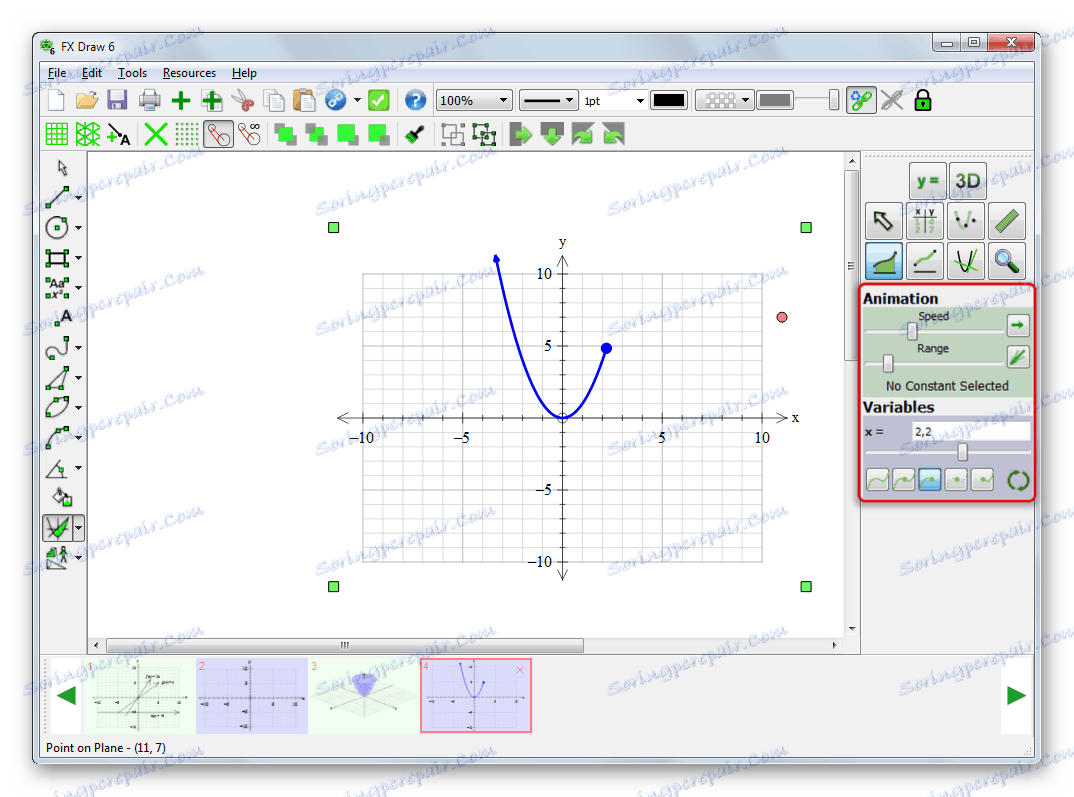Select slide thumbnail 3 with 3D graph
1074x797 pixels.
click(x=363, y=696)
